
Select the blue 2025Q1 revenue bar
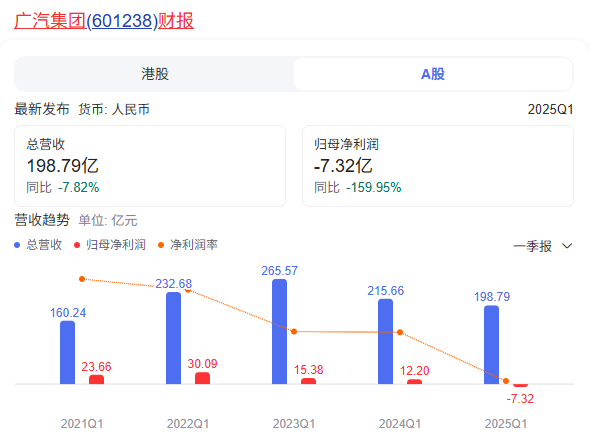click(x=491, y=345)
